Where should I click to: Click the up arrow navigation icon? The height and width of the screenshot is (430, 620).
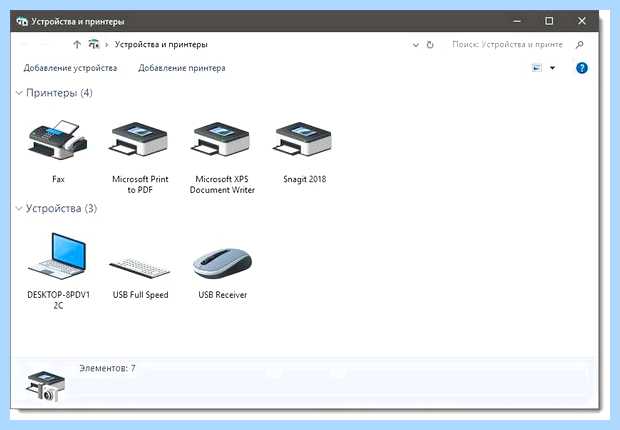pos(77,44)
